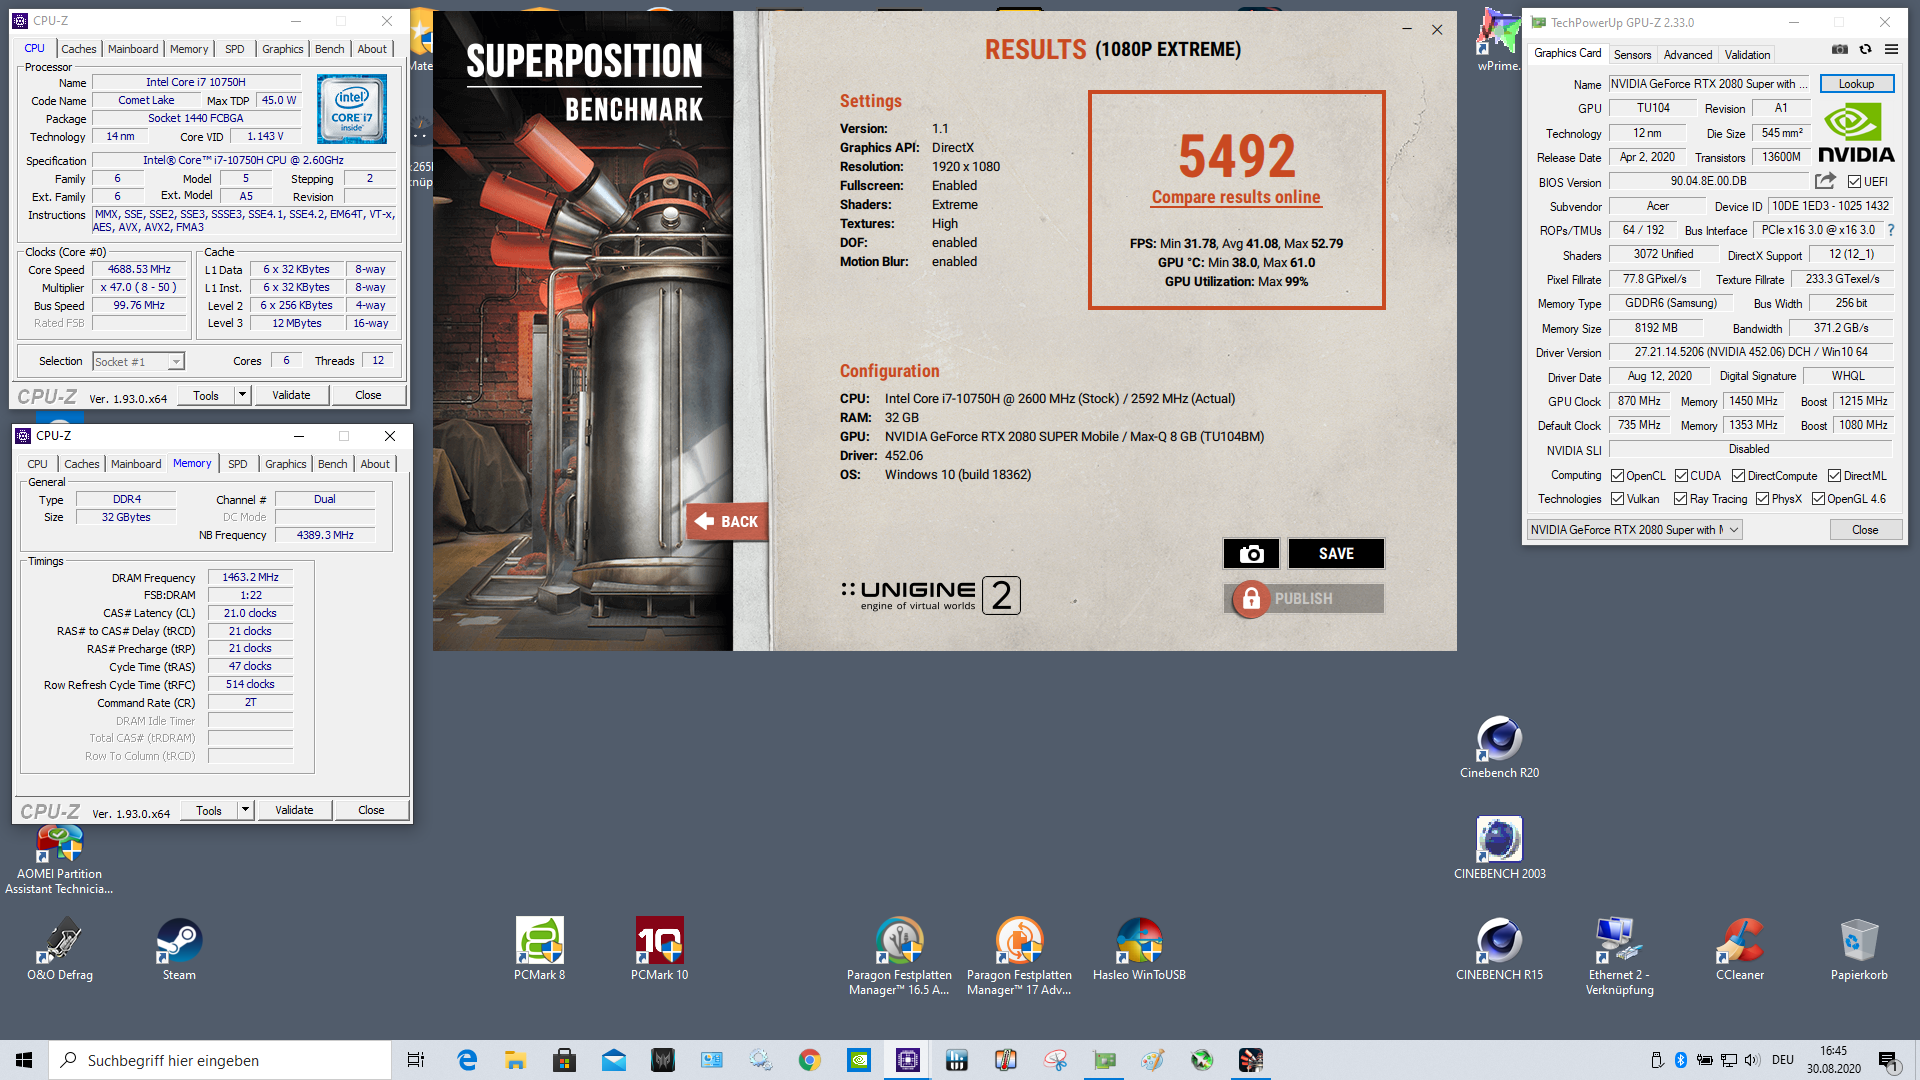
Task: Click the Bus Interface question mark icon
Action: click(1890, 230)
